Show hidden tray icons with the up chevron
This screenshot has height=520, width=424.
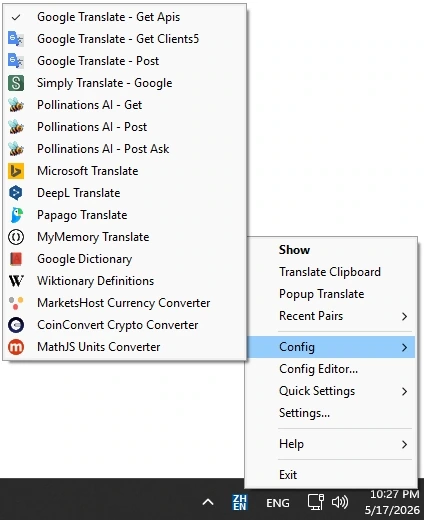(x=208, y=502)
